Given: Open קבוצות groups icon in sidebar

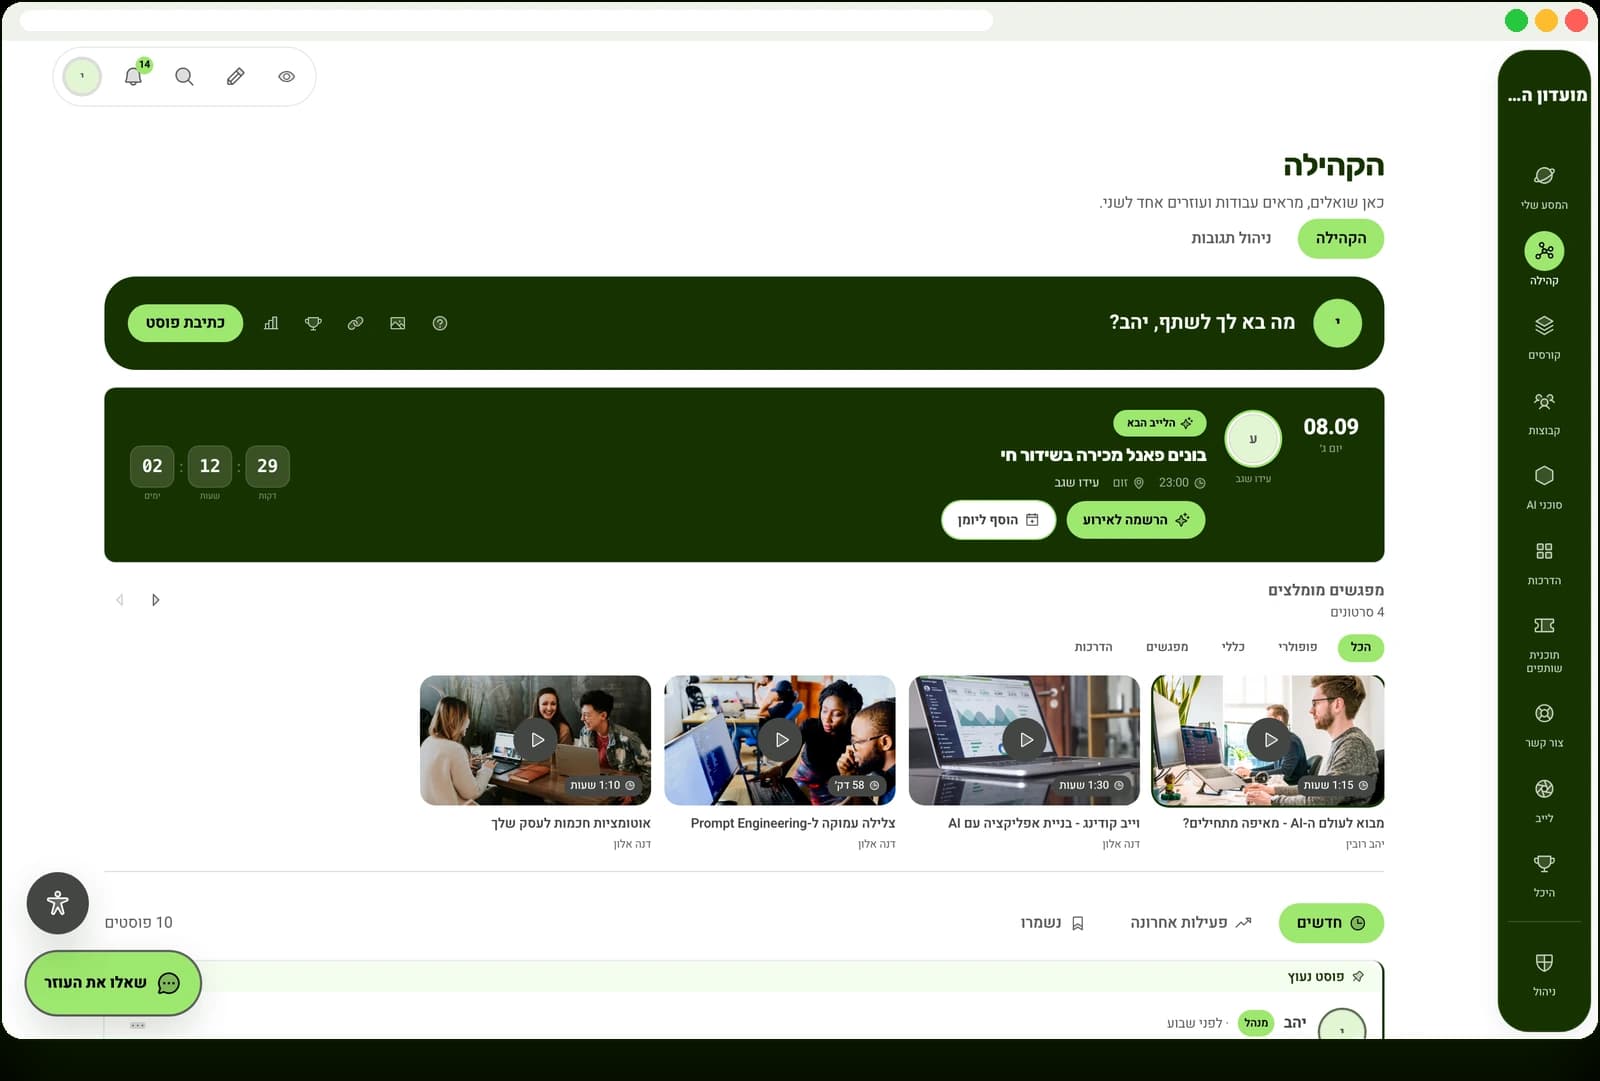Looking at the screenshot, I should pos(1544,401).
